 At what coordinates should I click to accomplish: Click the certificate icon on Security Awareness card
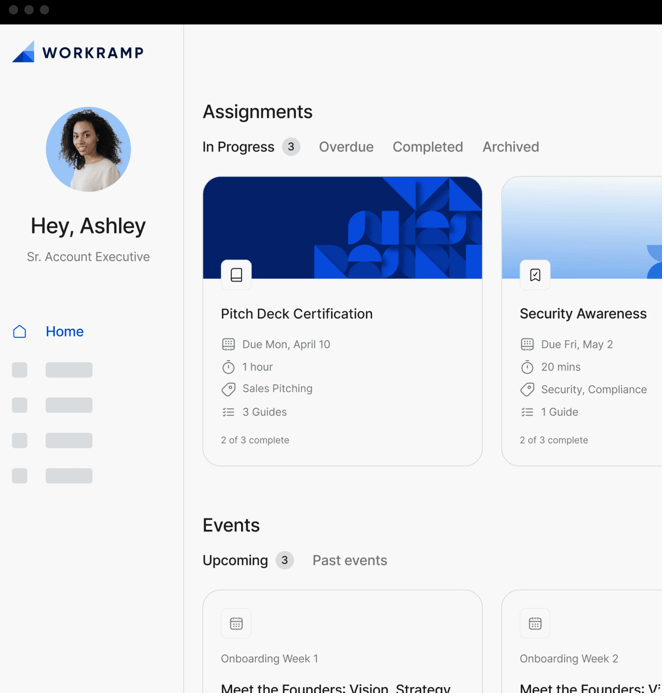tap(535, 275)
